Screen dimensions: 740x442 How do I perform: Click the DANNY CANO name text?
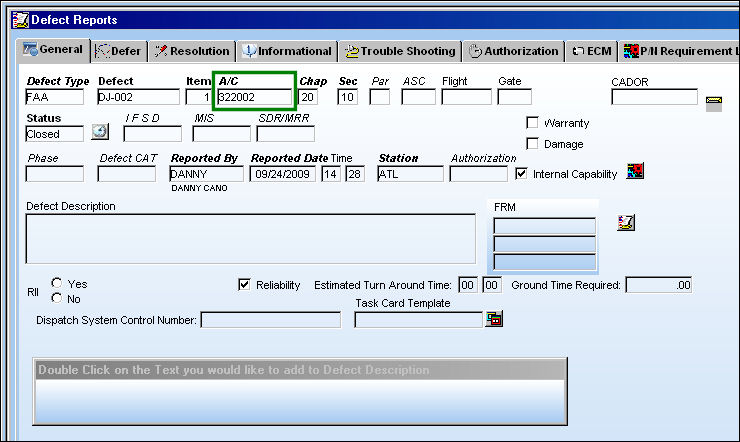199,188
